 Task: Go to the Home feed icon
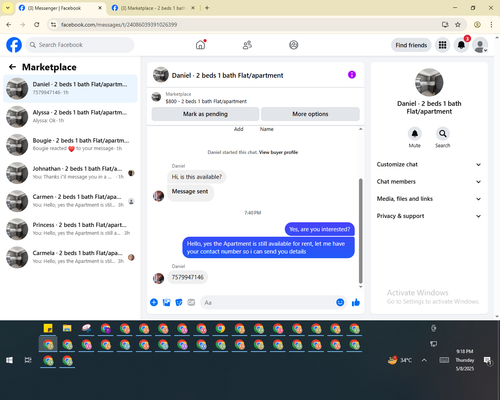200,45
